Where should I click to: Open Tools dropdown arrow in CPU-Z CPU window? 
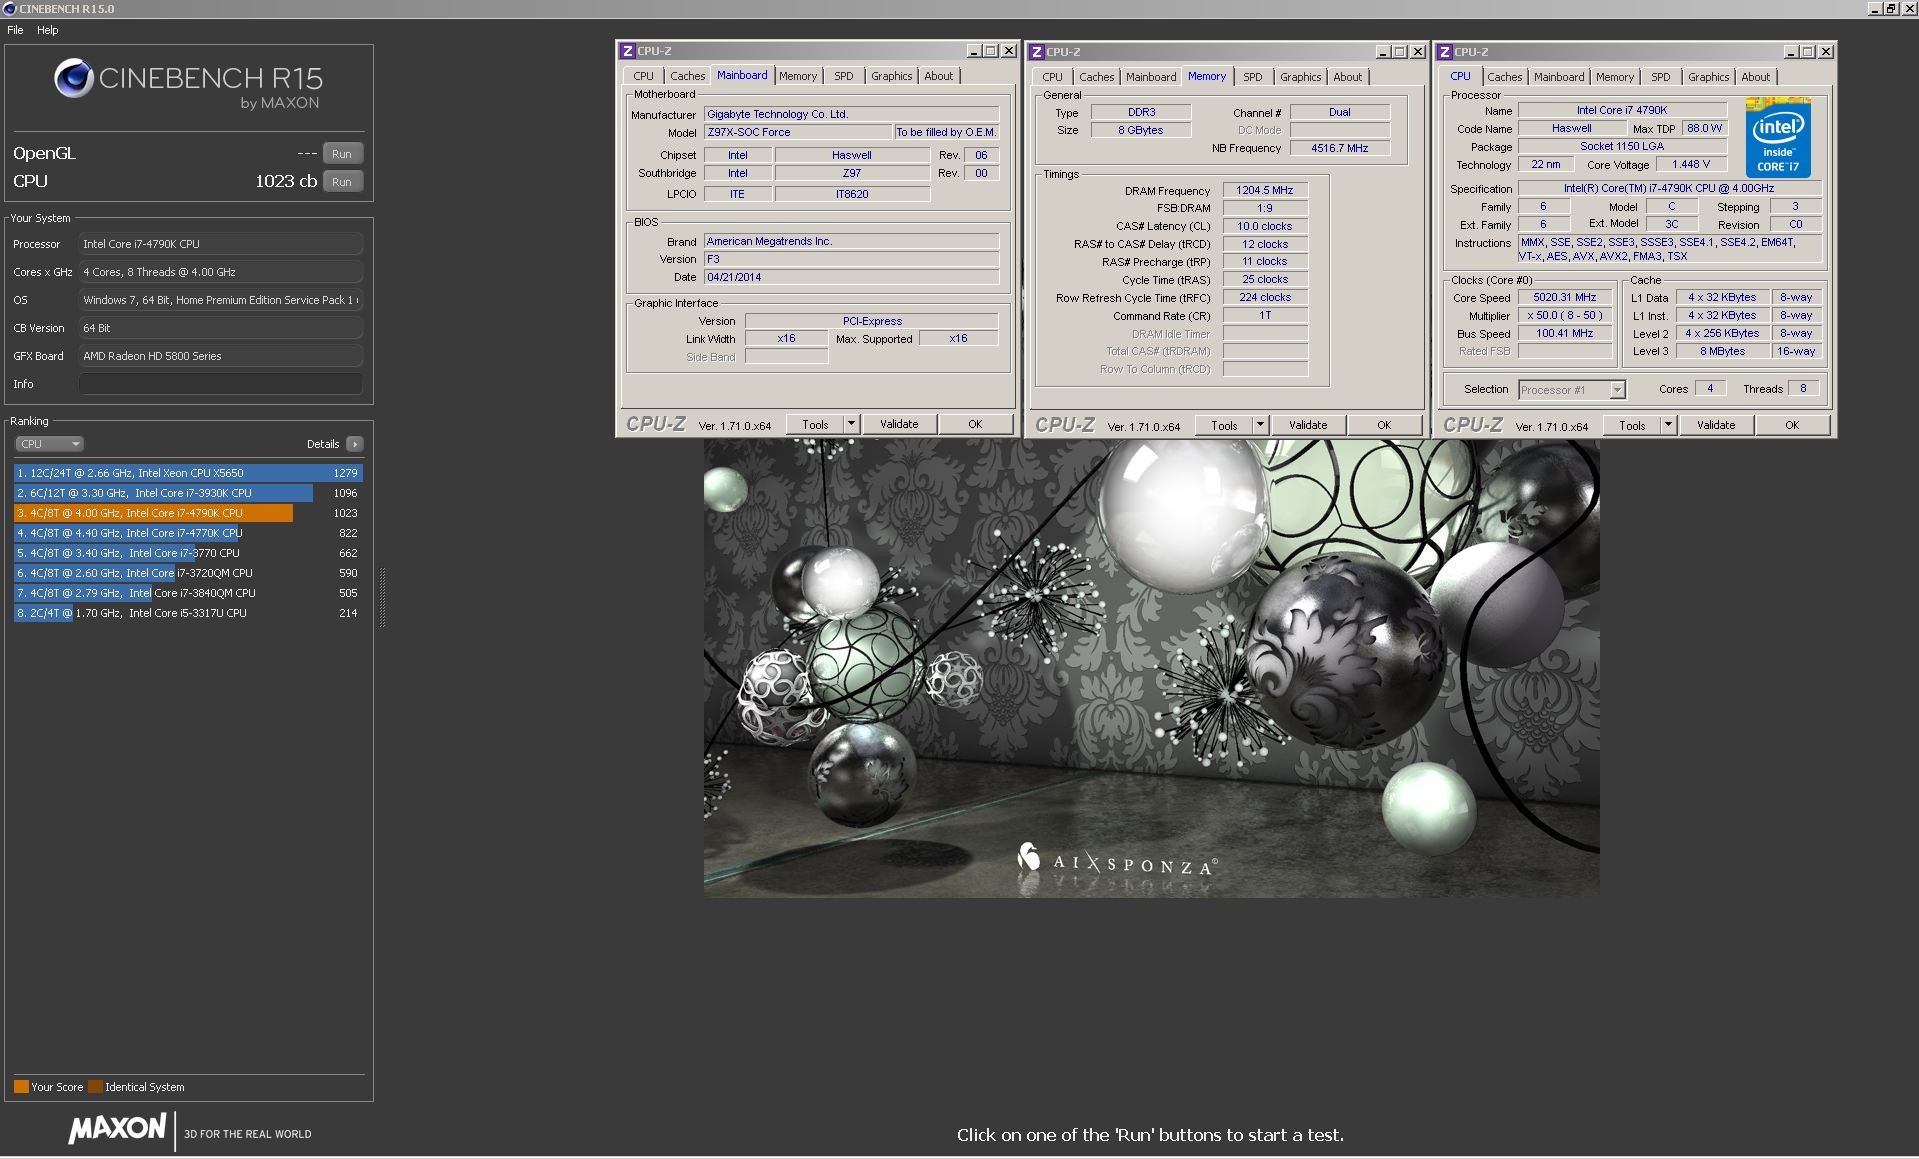(1668, 425)
